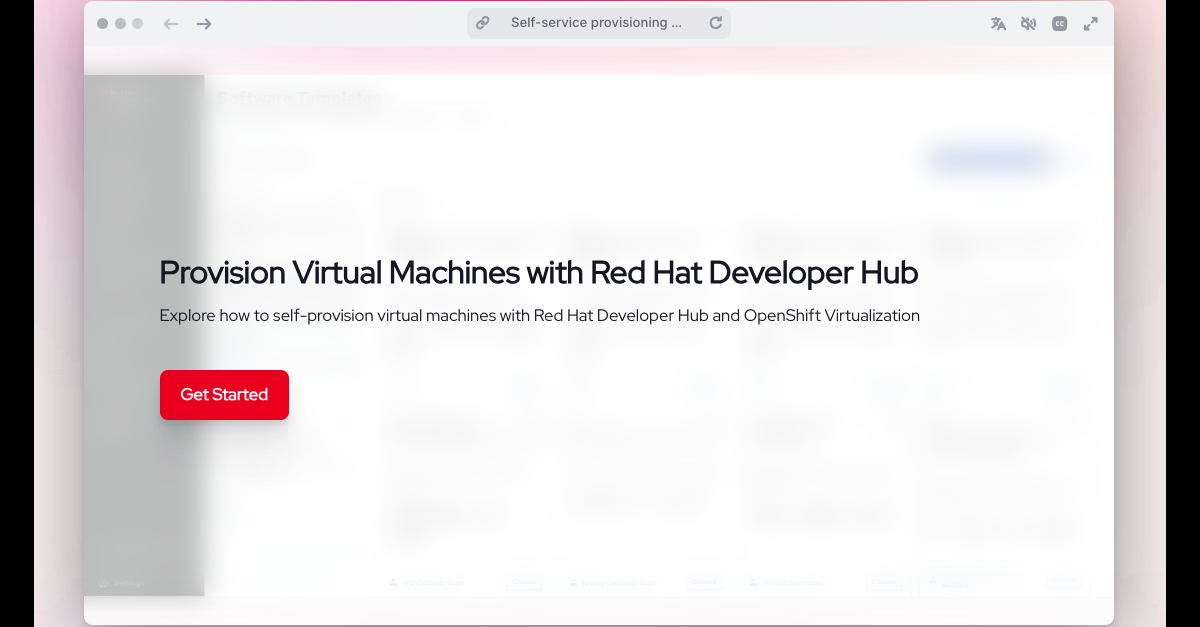The image size is (1200, 627).
Task: Click the chain link icon in address bar
Action: tap(483, 23)
